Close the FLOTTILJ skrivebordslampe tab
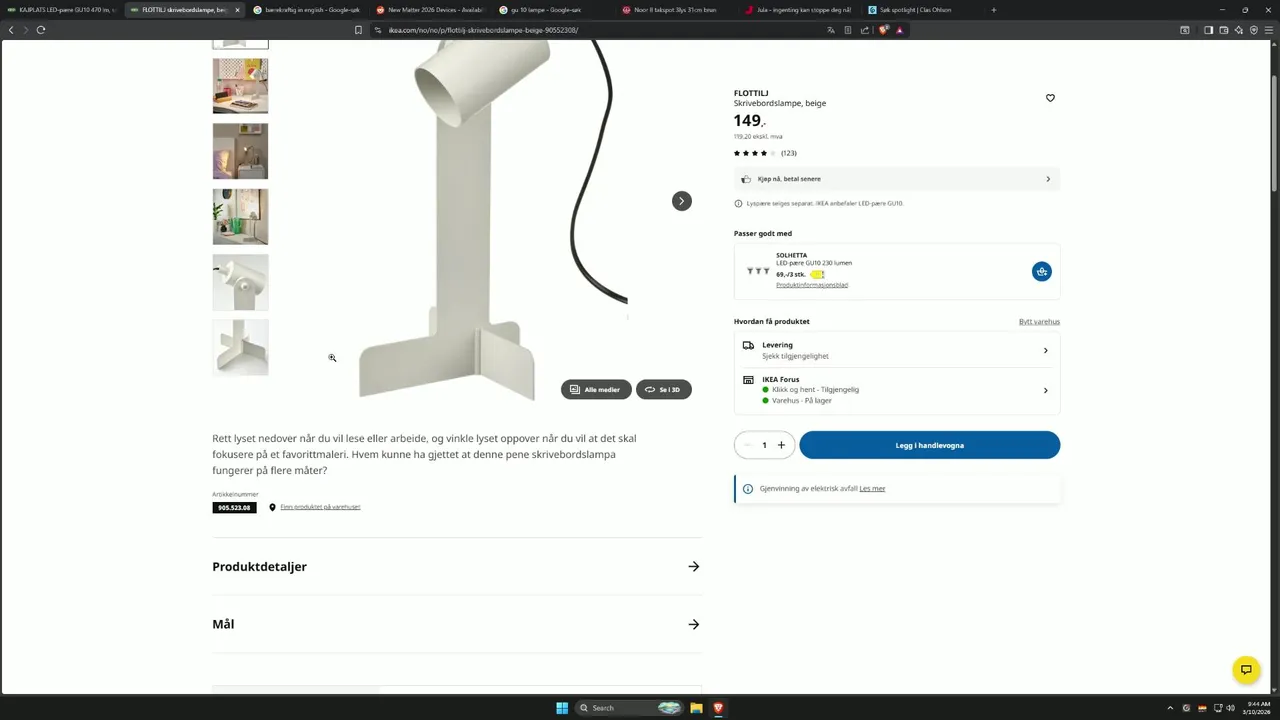Screen dimensions: 1280x720 click(x=237, y=10)
